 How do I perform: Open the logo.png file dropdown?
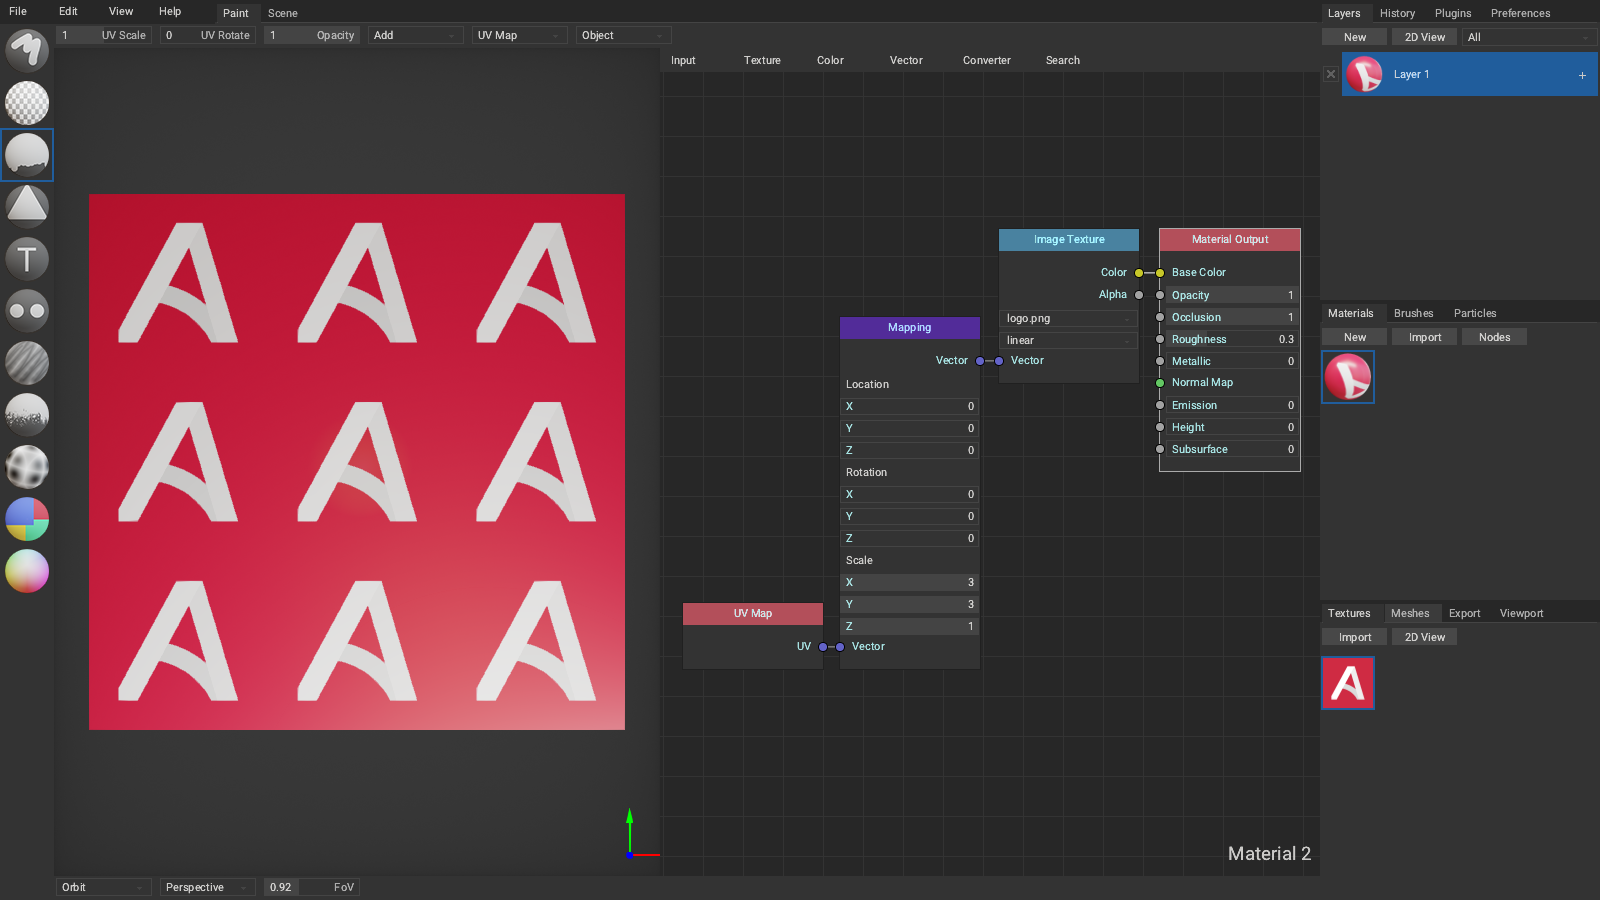point(1069,318)
